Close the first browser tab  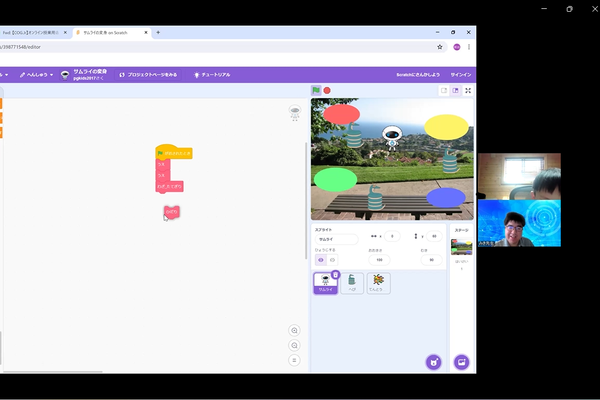tap(65, 33)
